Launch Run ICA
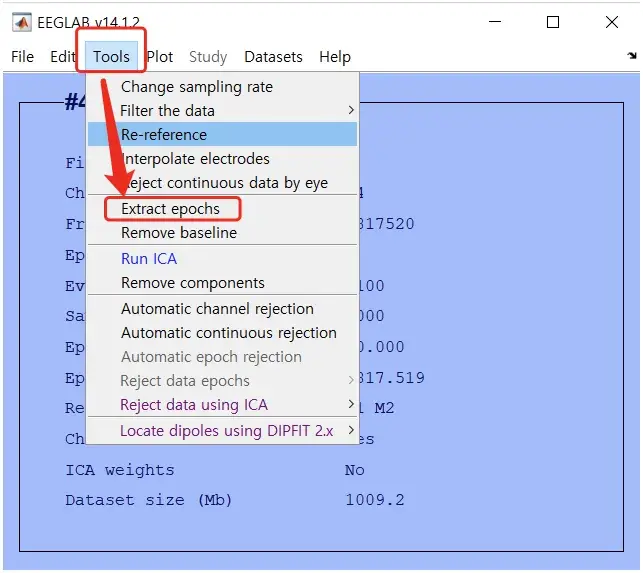This screenshot has height=573, width=643. pyautogui.click(x=148, y=259)
